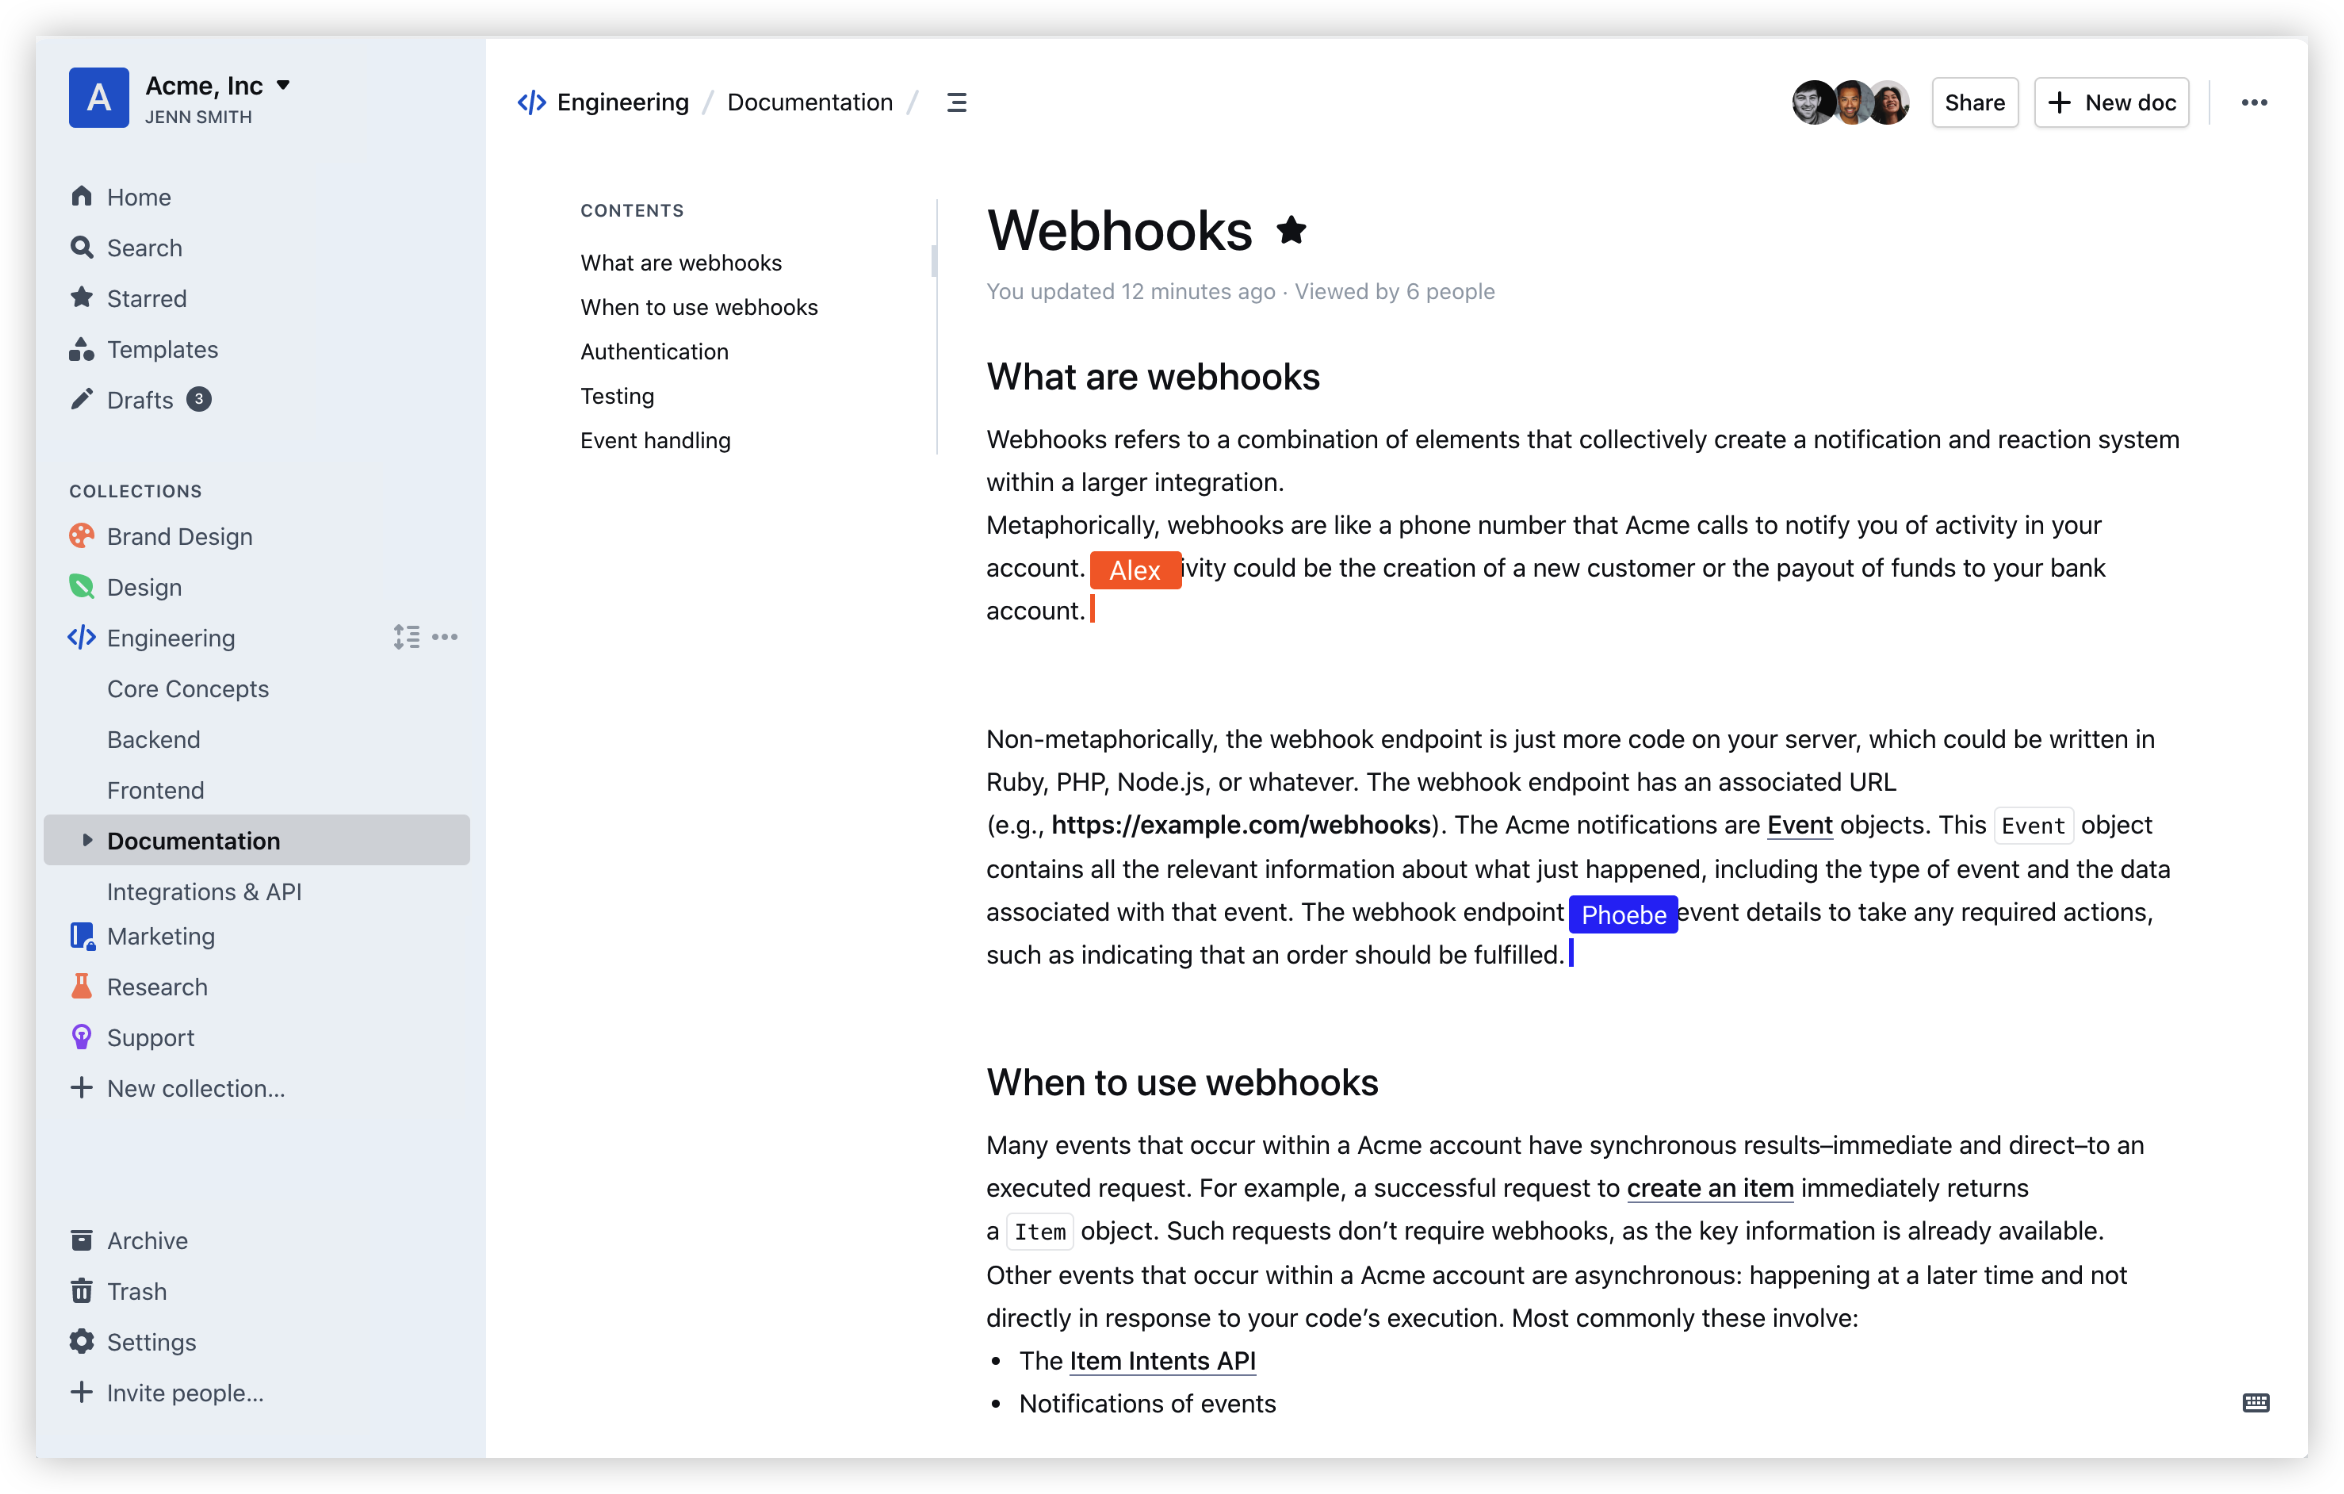Click the New doc button
Viewport: 2344px width, 1494px height.
pyautogui.click(x=2111, y=103)
